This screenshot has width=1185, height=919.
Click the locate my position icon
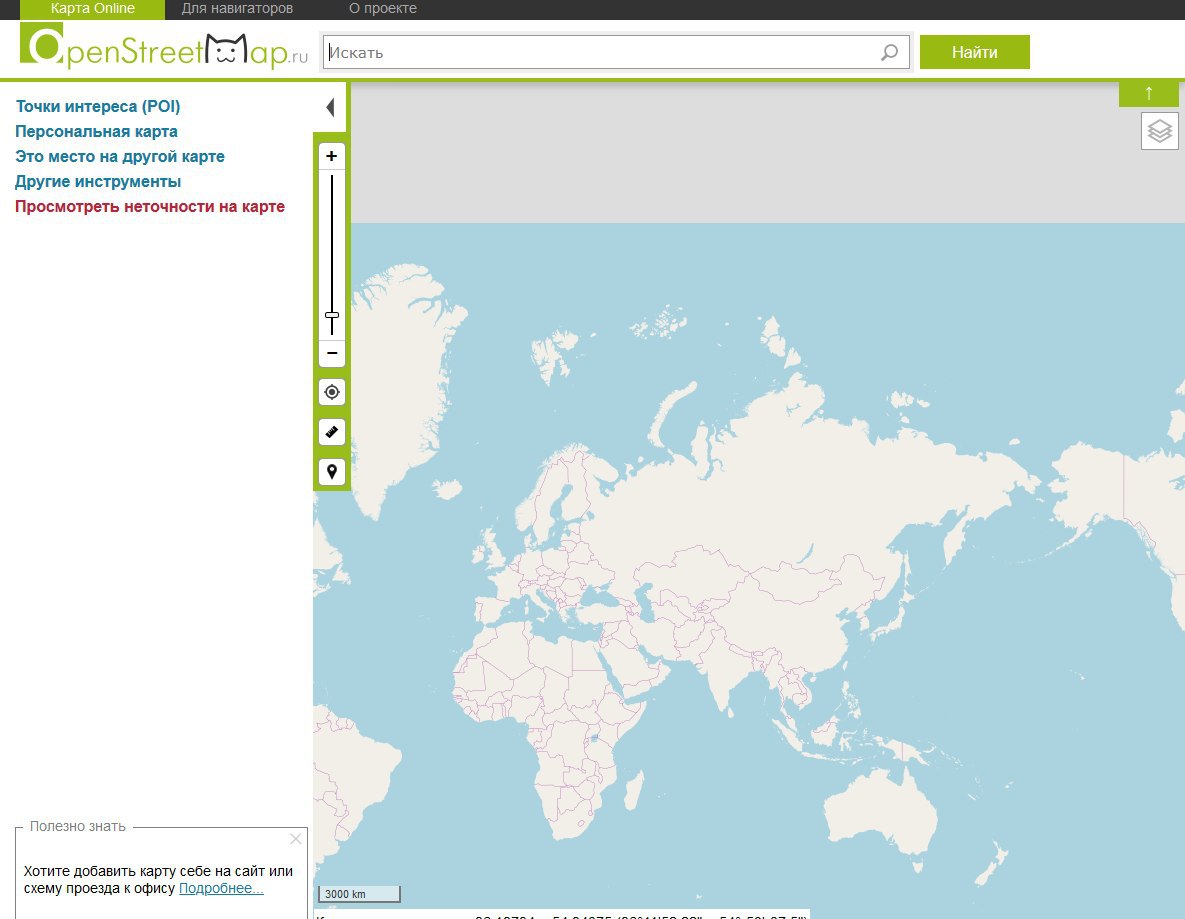pos(332,392)
